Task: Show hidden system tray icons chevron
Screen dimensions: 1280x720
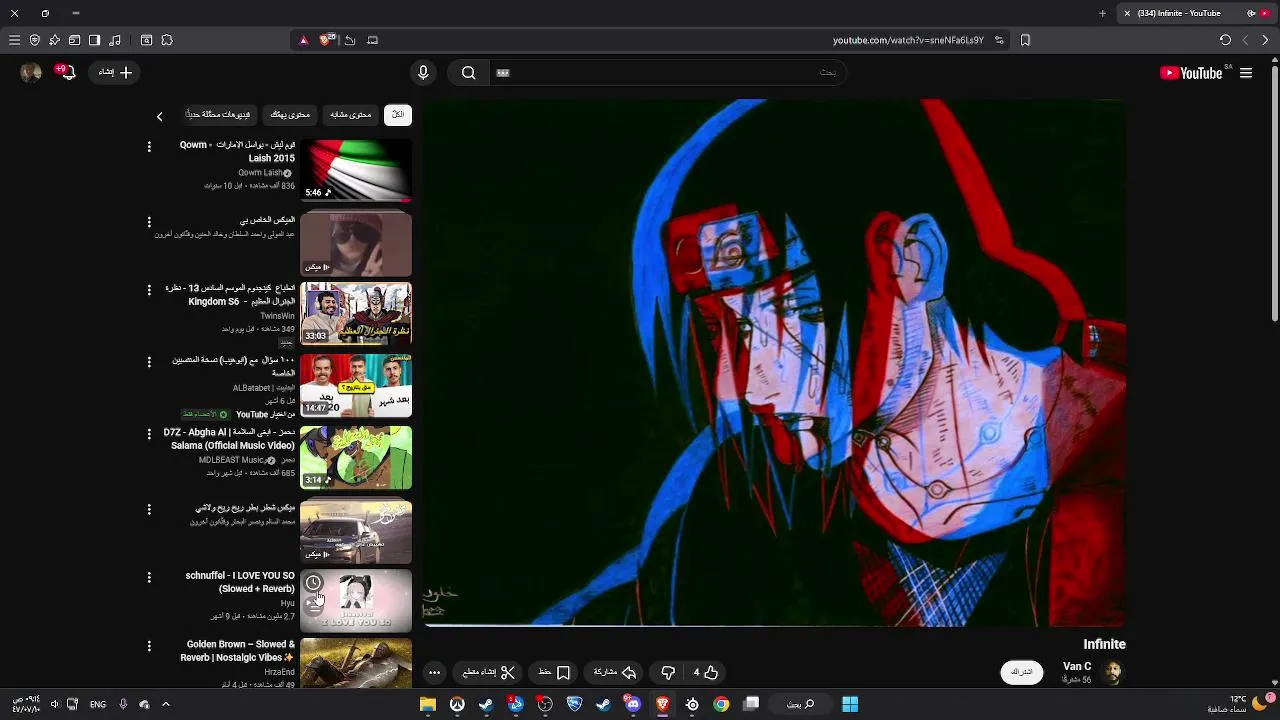Action: [x=166, y=704]
